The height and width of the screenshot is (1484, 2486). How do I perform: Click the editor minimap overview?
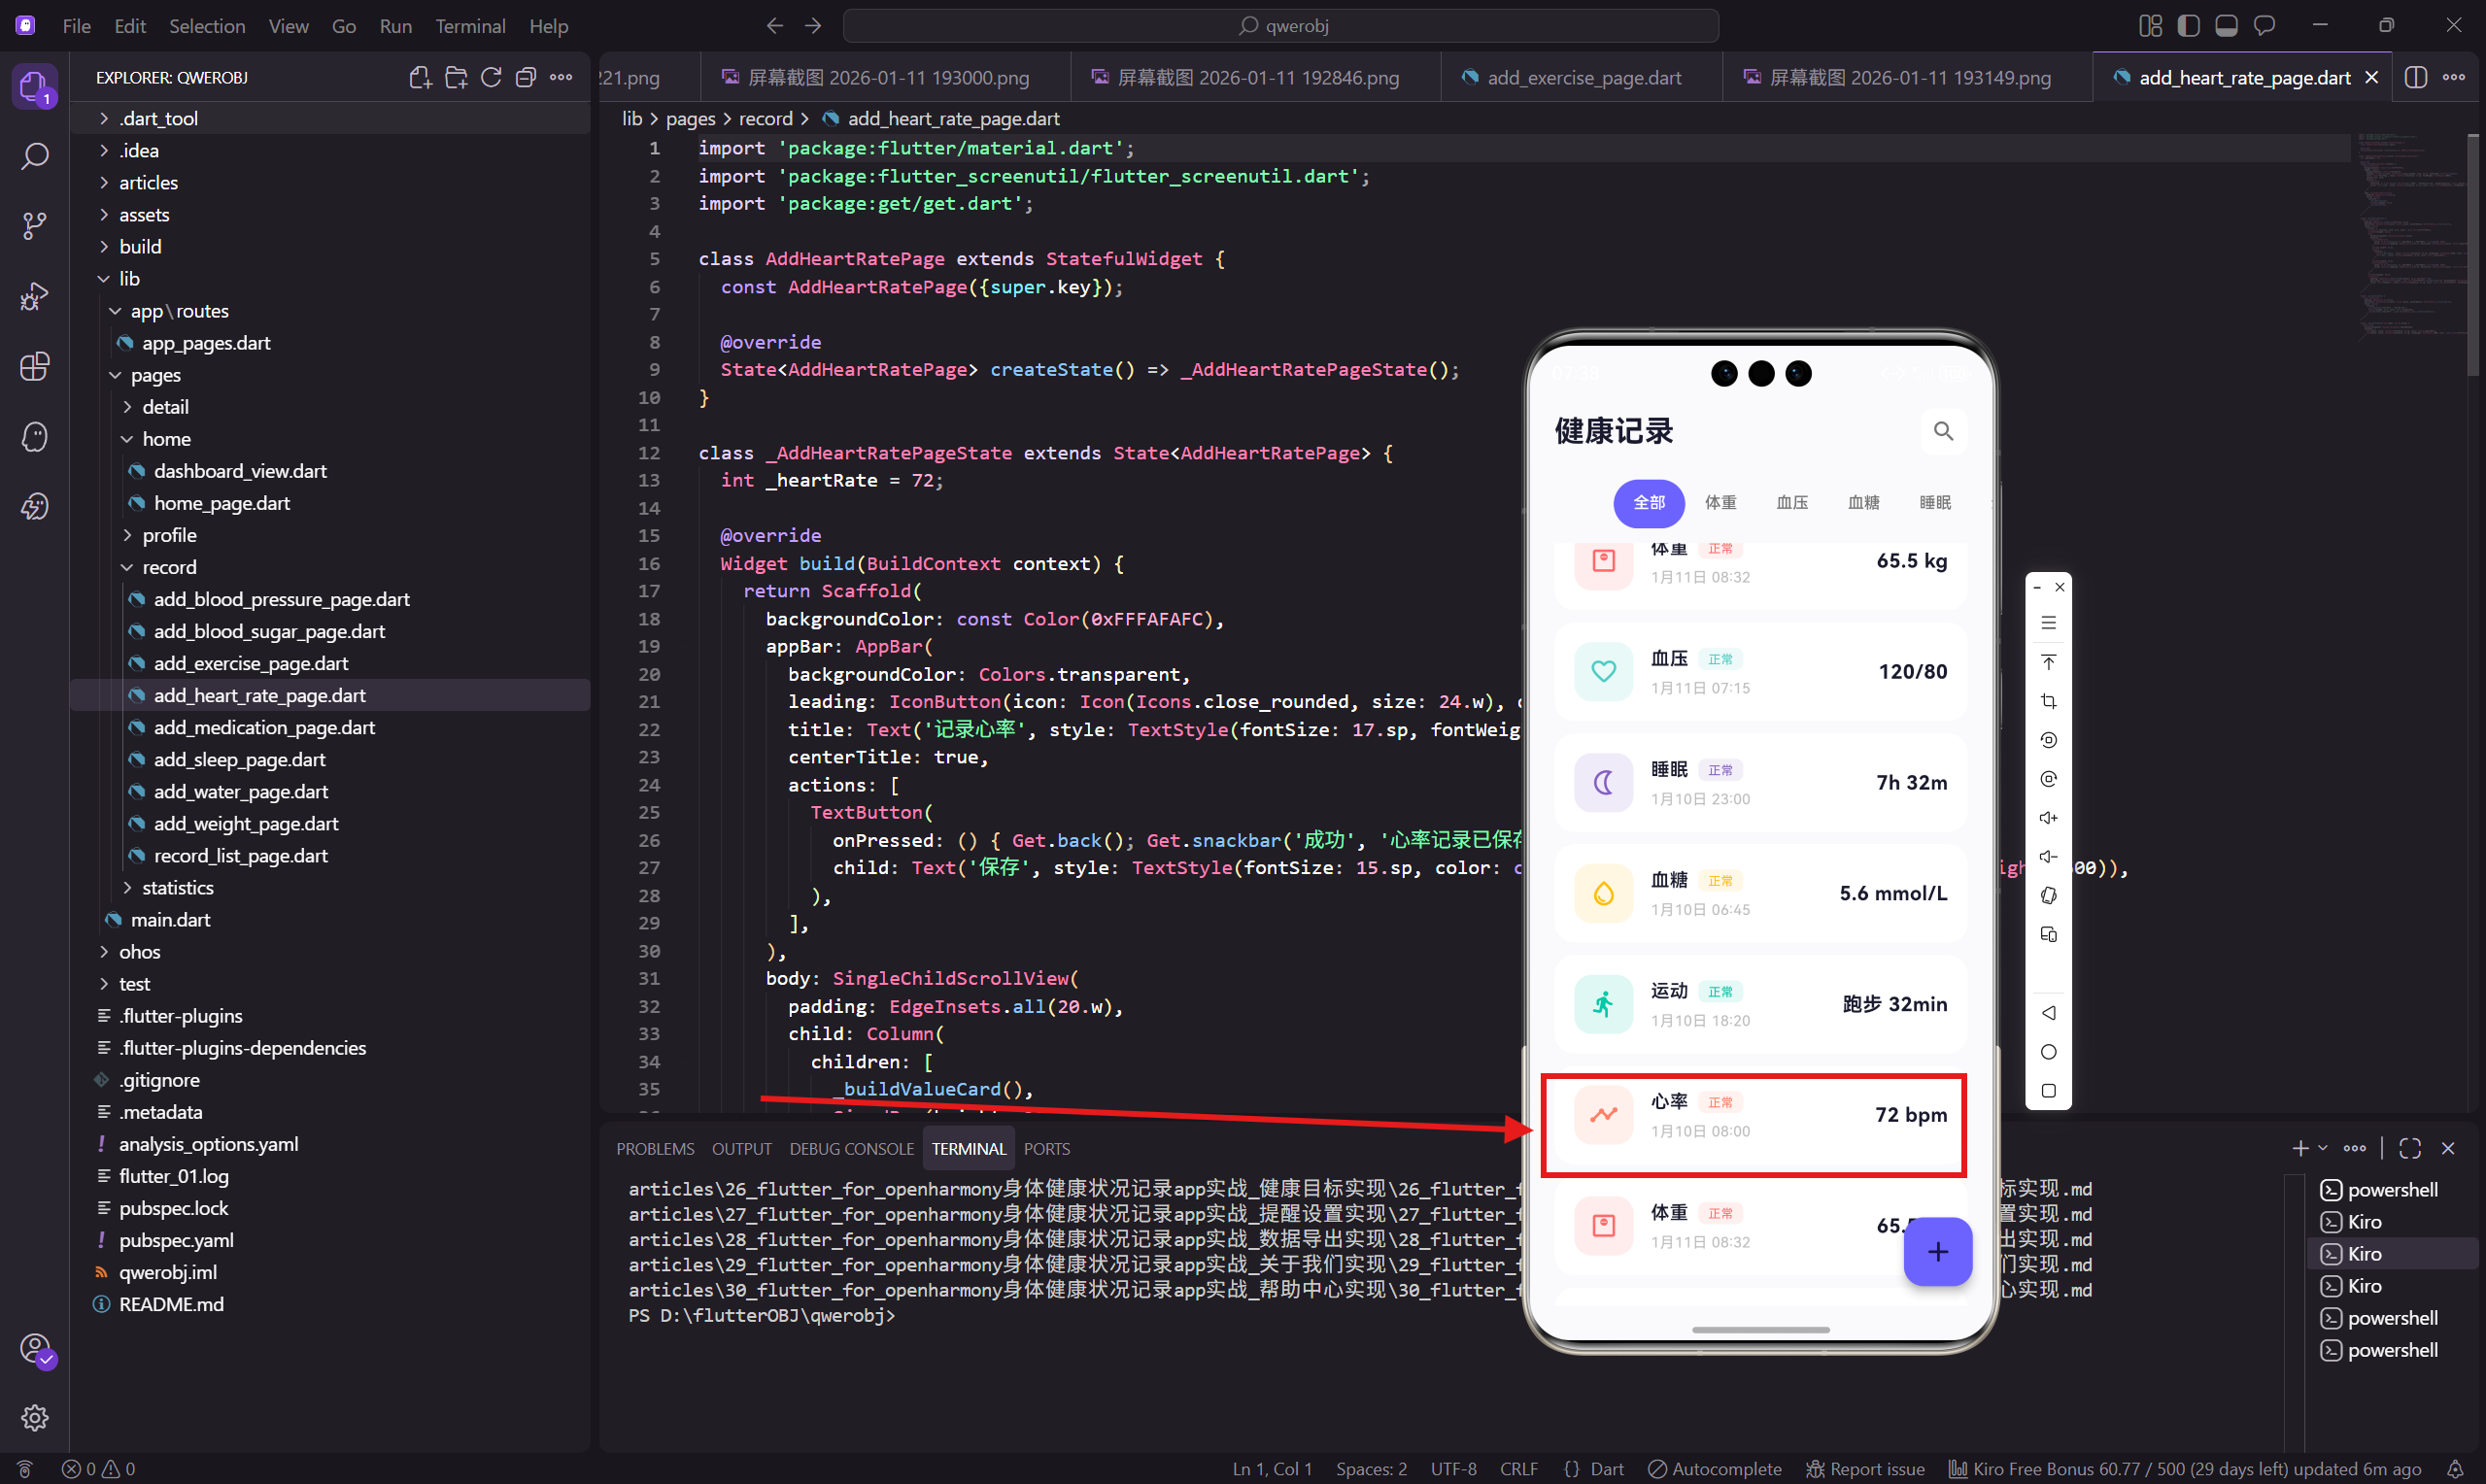click(x=2410, y=240)
